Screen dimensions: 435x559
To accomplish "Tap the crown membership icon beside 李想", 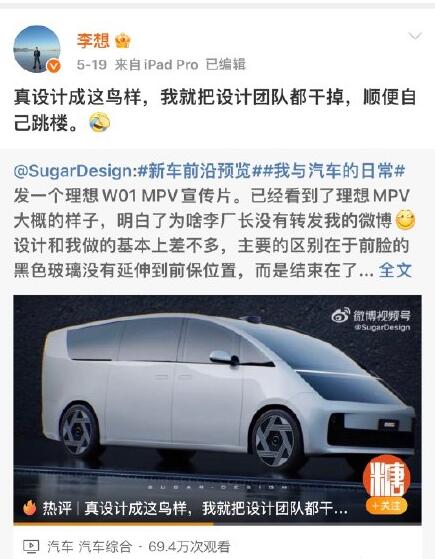I will click(x=123, y=41).
